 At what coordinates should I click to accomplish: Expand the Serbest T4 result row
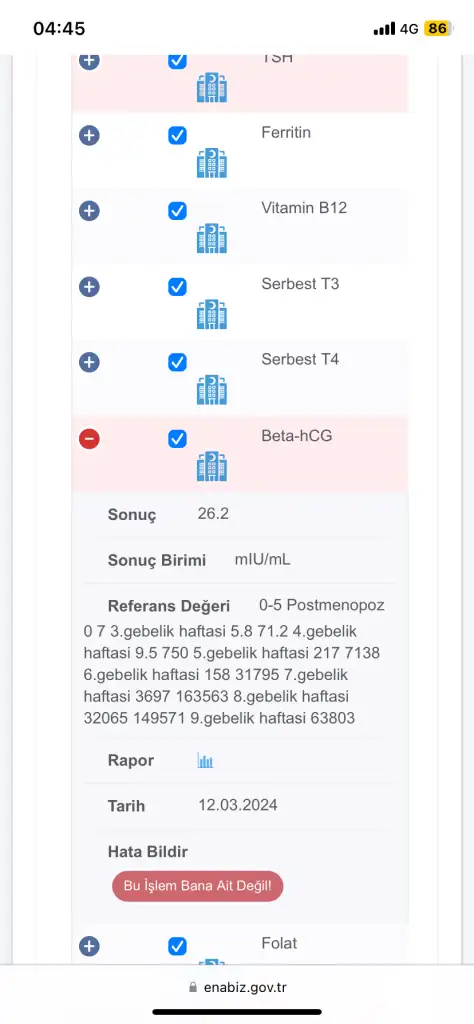point(89,362)
